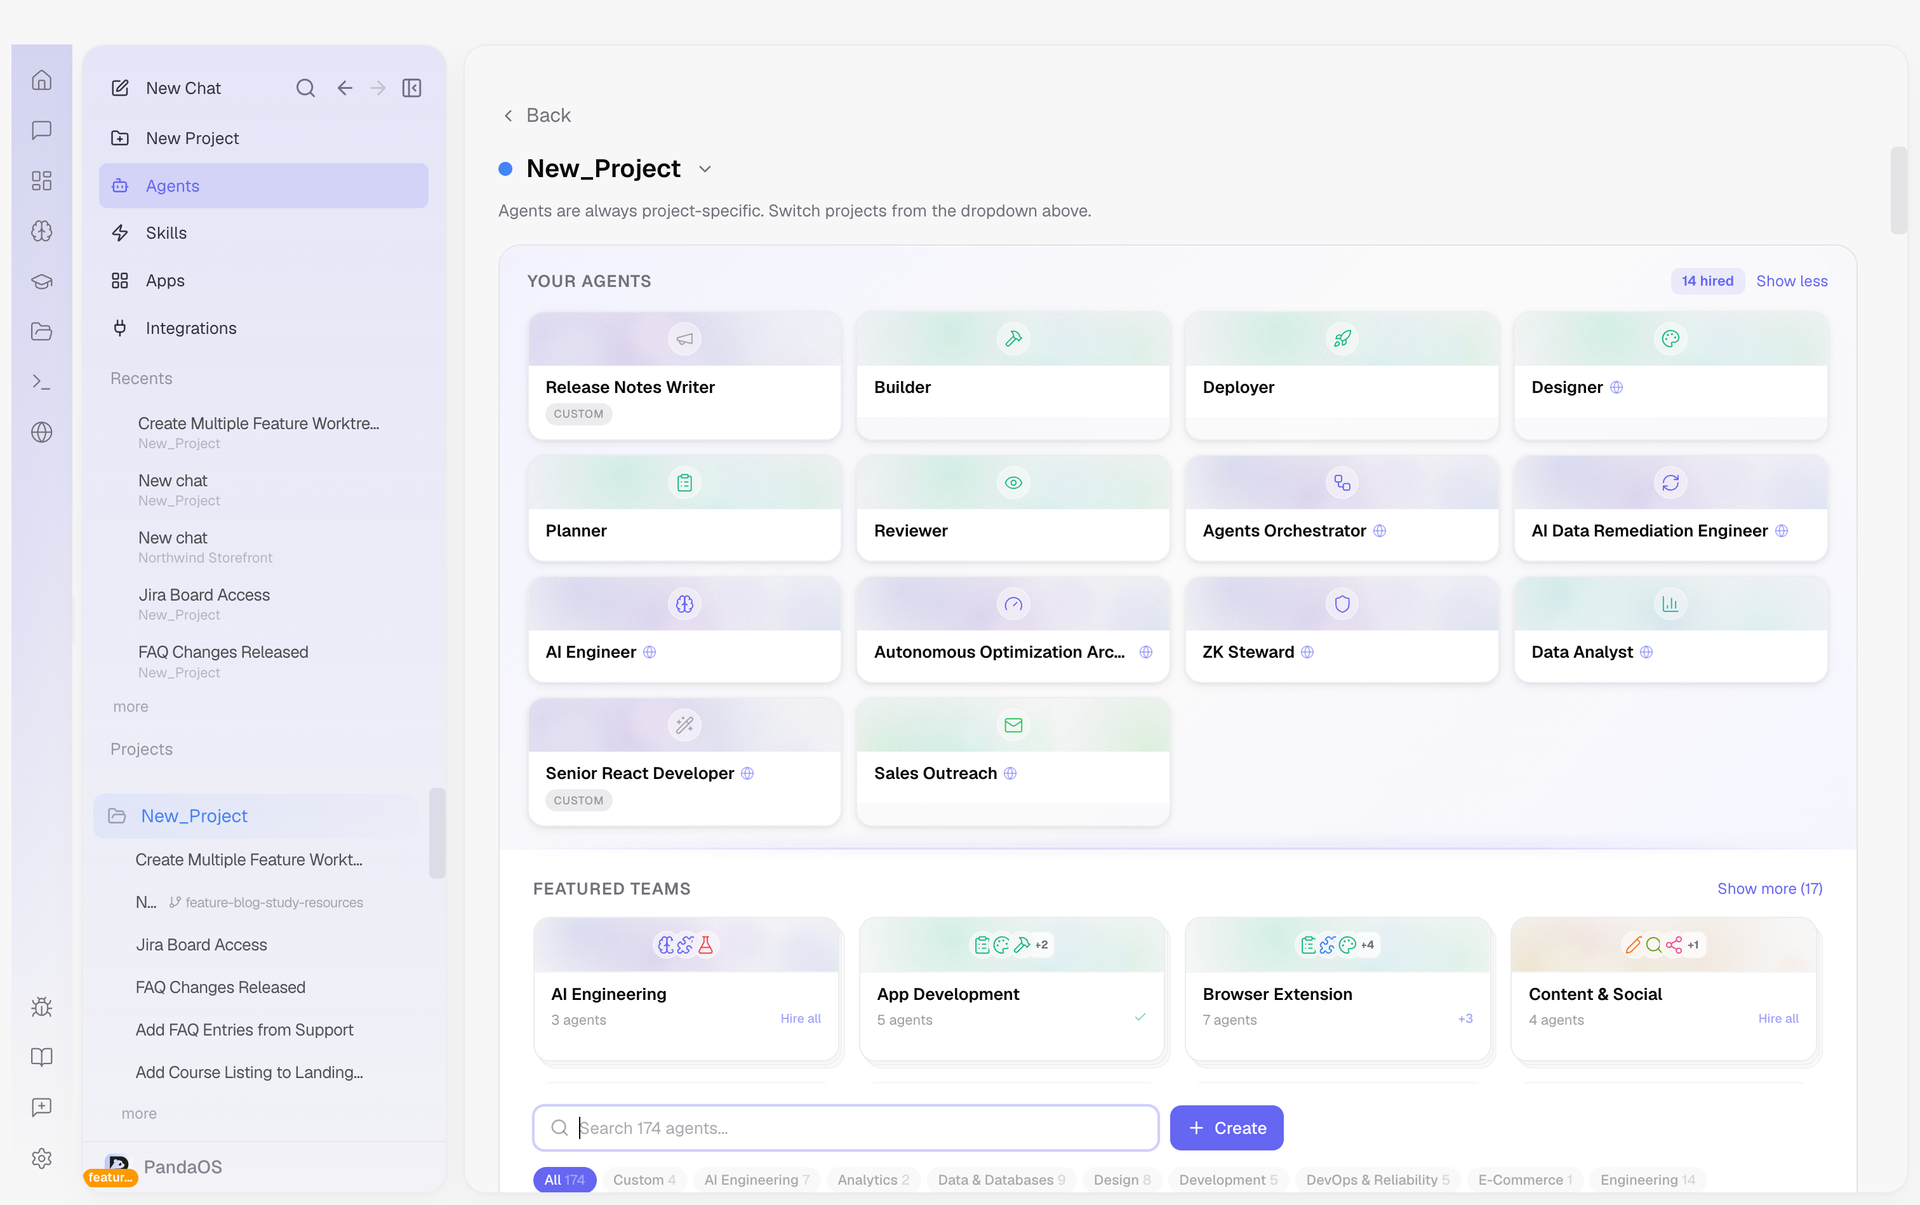Open the terminal prompt icon in left rail
This screenshot has height=1205, width=1920.
(41, 382)
